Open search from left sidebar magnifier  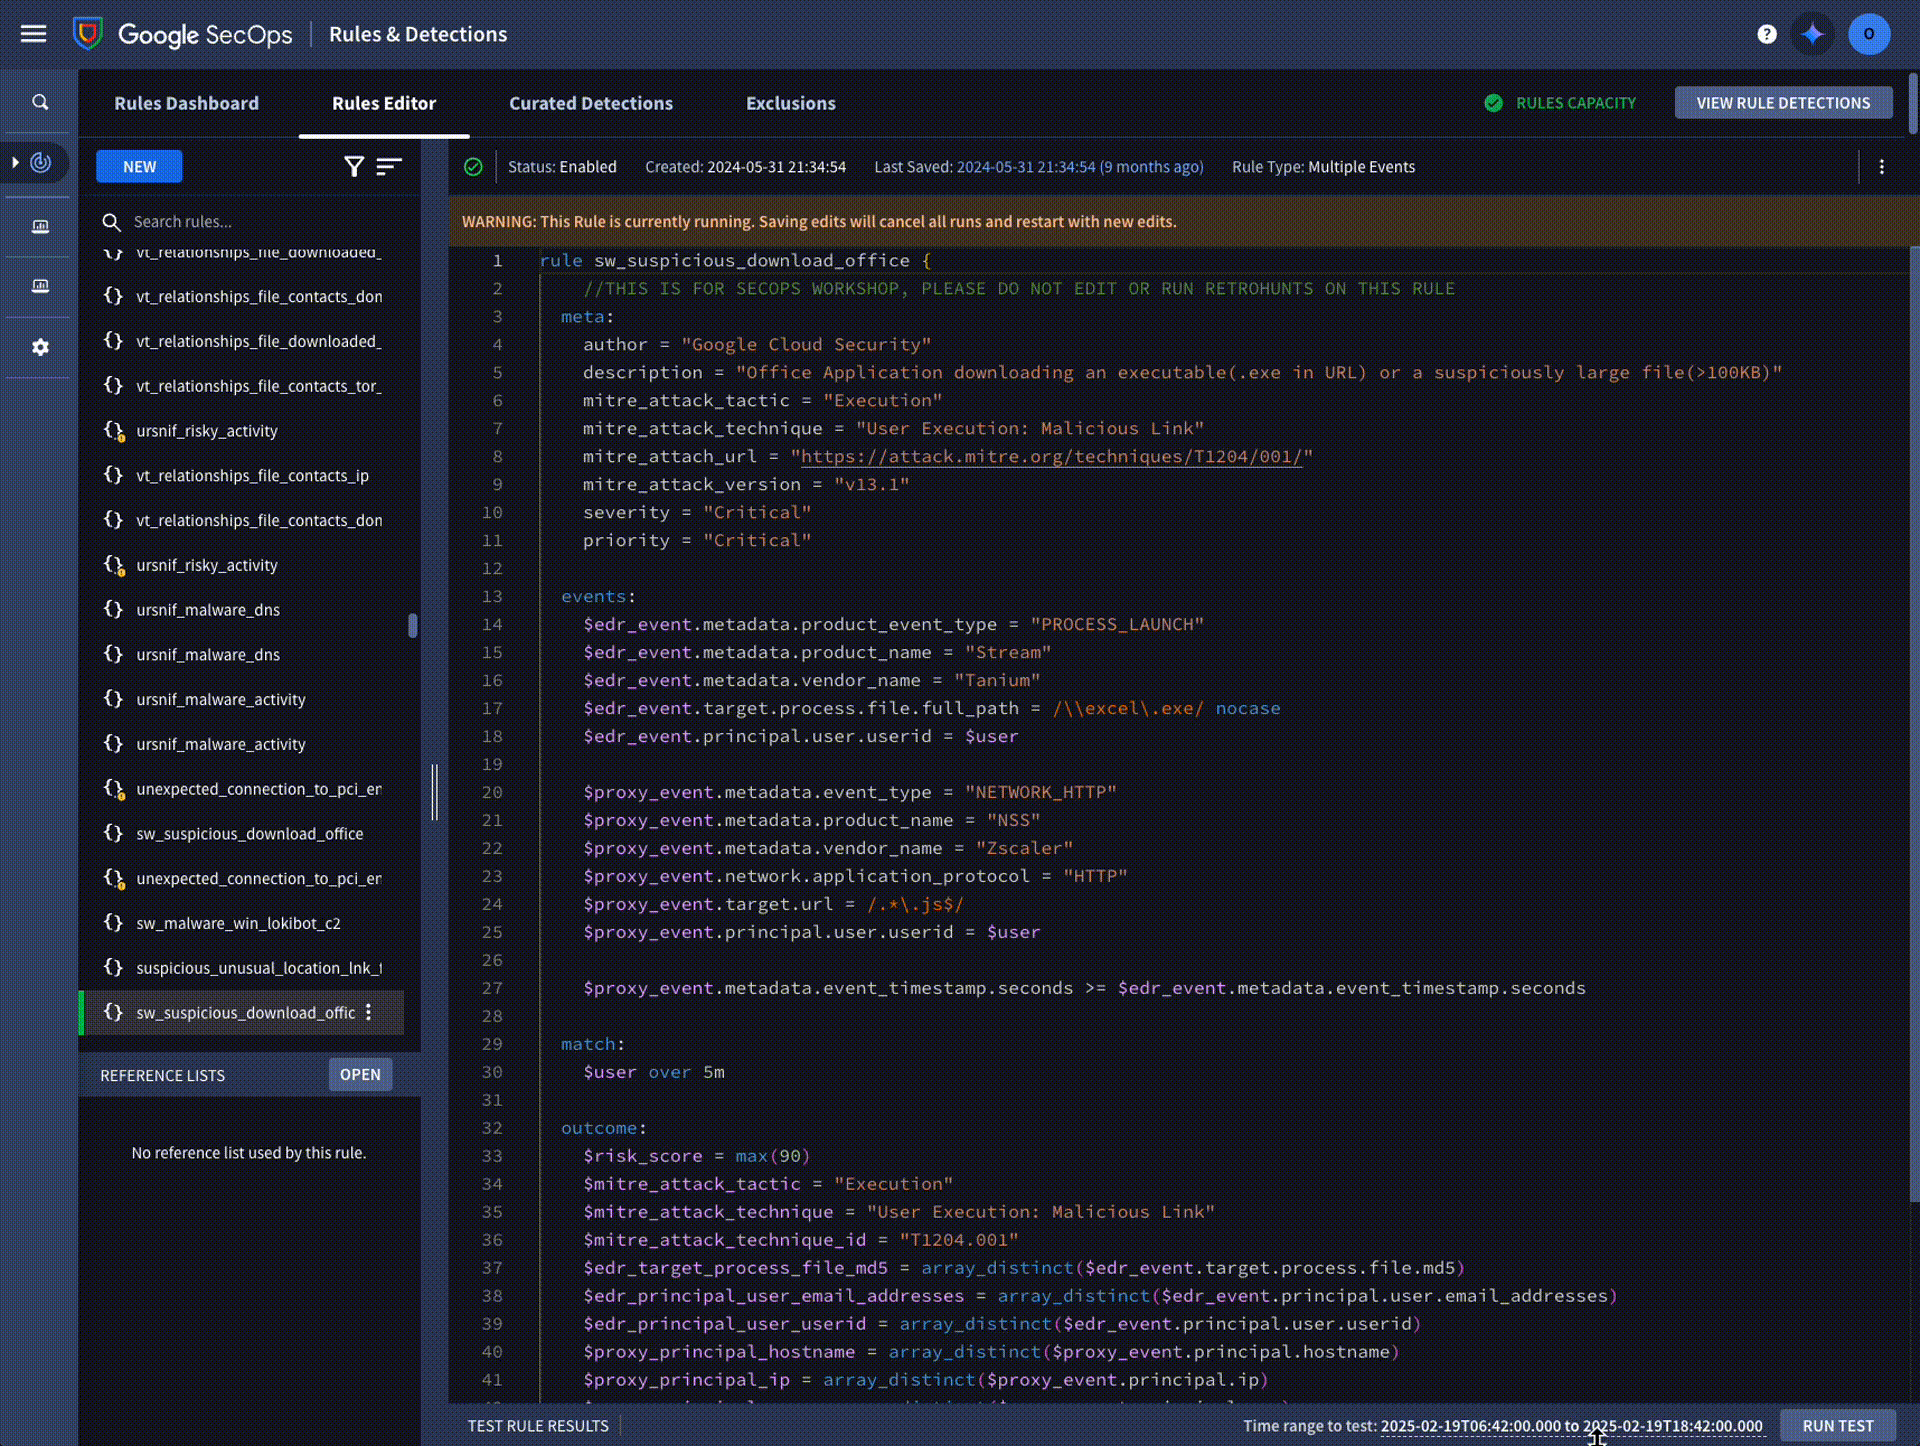40,102
